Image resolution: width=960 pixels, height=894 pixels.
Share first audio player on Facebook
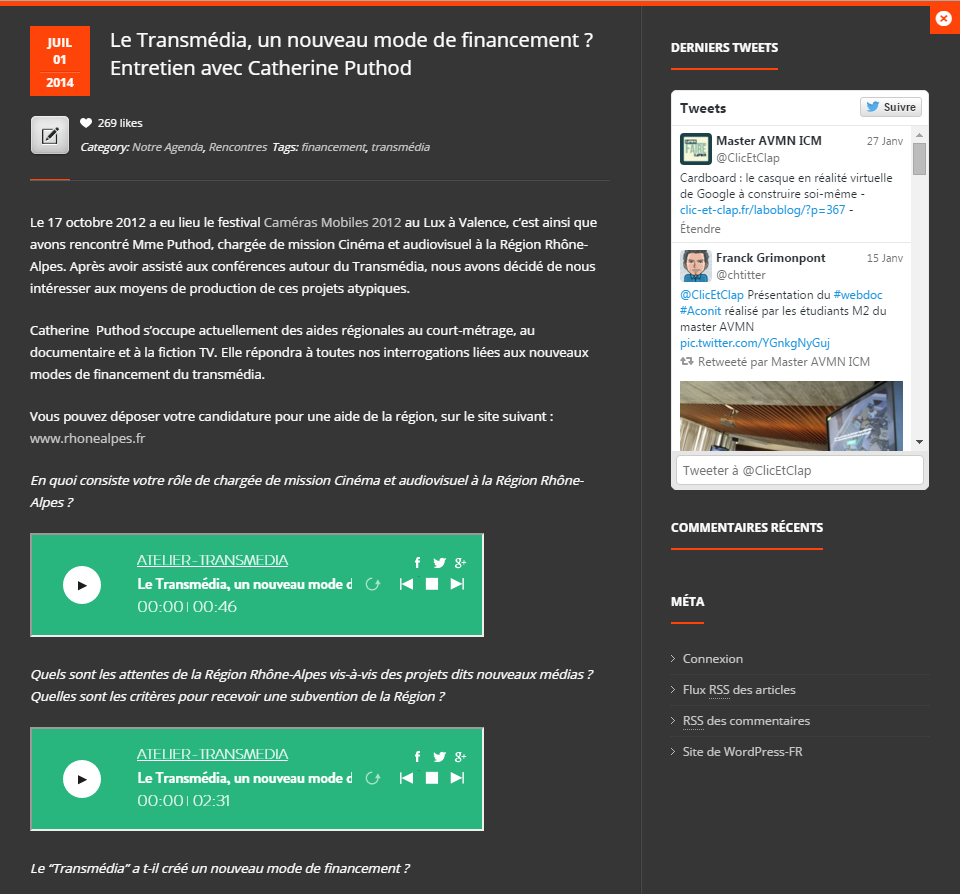(417, 563)
